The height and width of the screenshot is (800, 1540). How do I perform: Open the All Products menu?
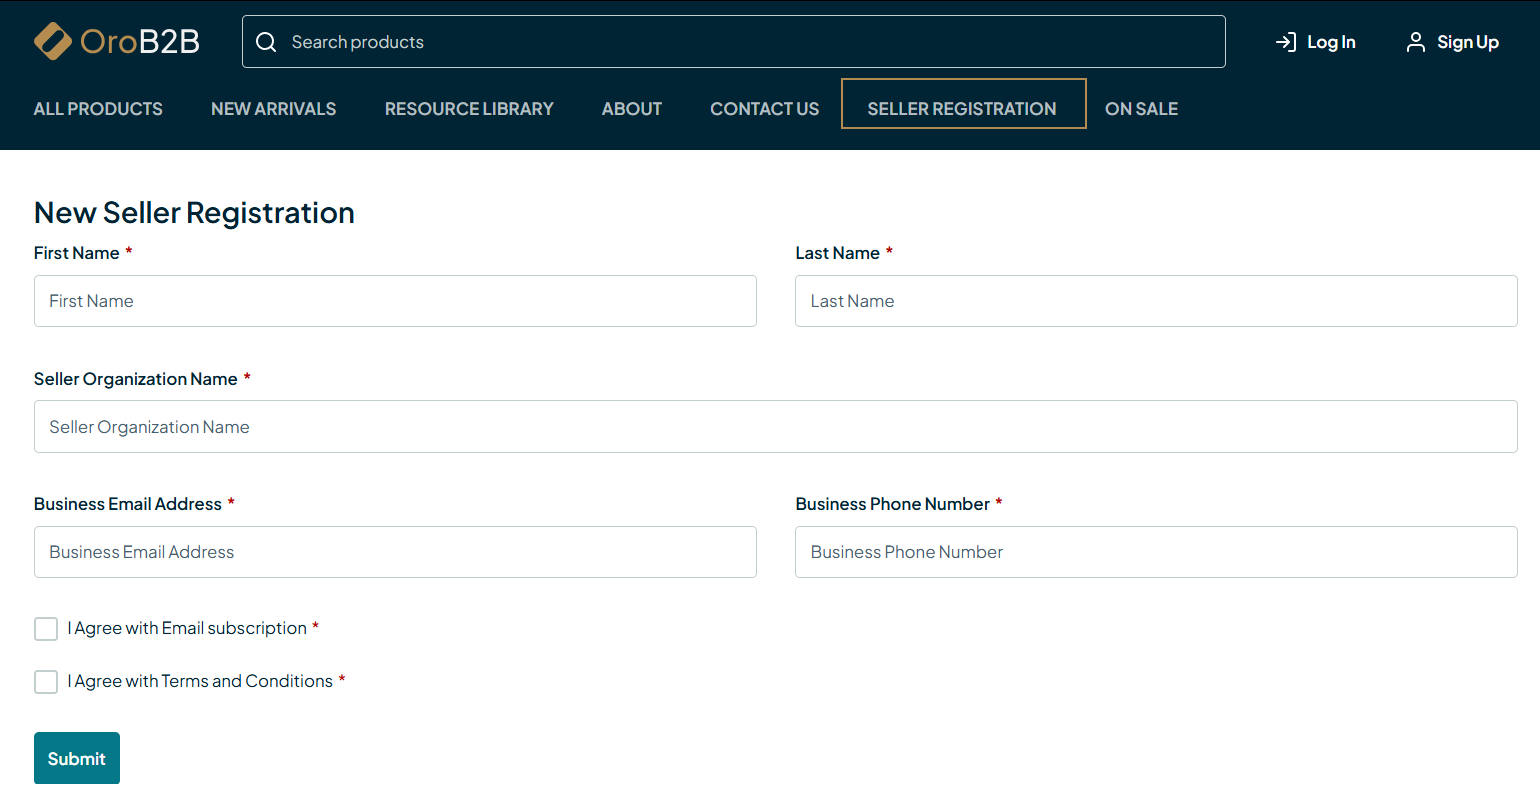(98, 109)
